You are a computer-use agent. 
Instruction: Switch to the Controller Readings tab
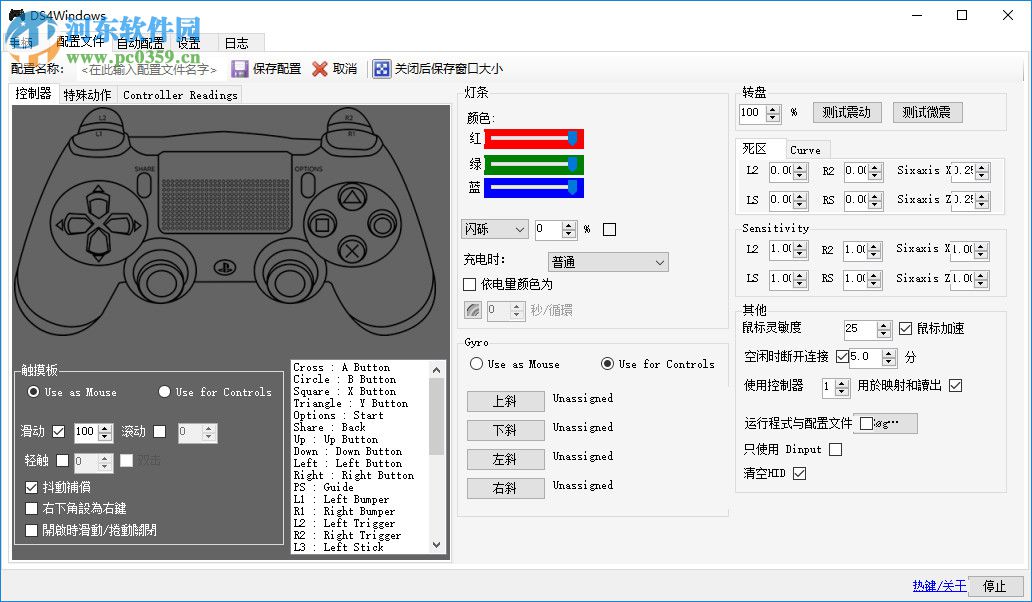tap(179, 95)
